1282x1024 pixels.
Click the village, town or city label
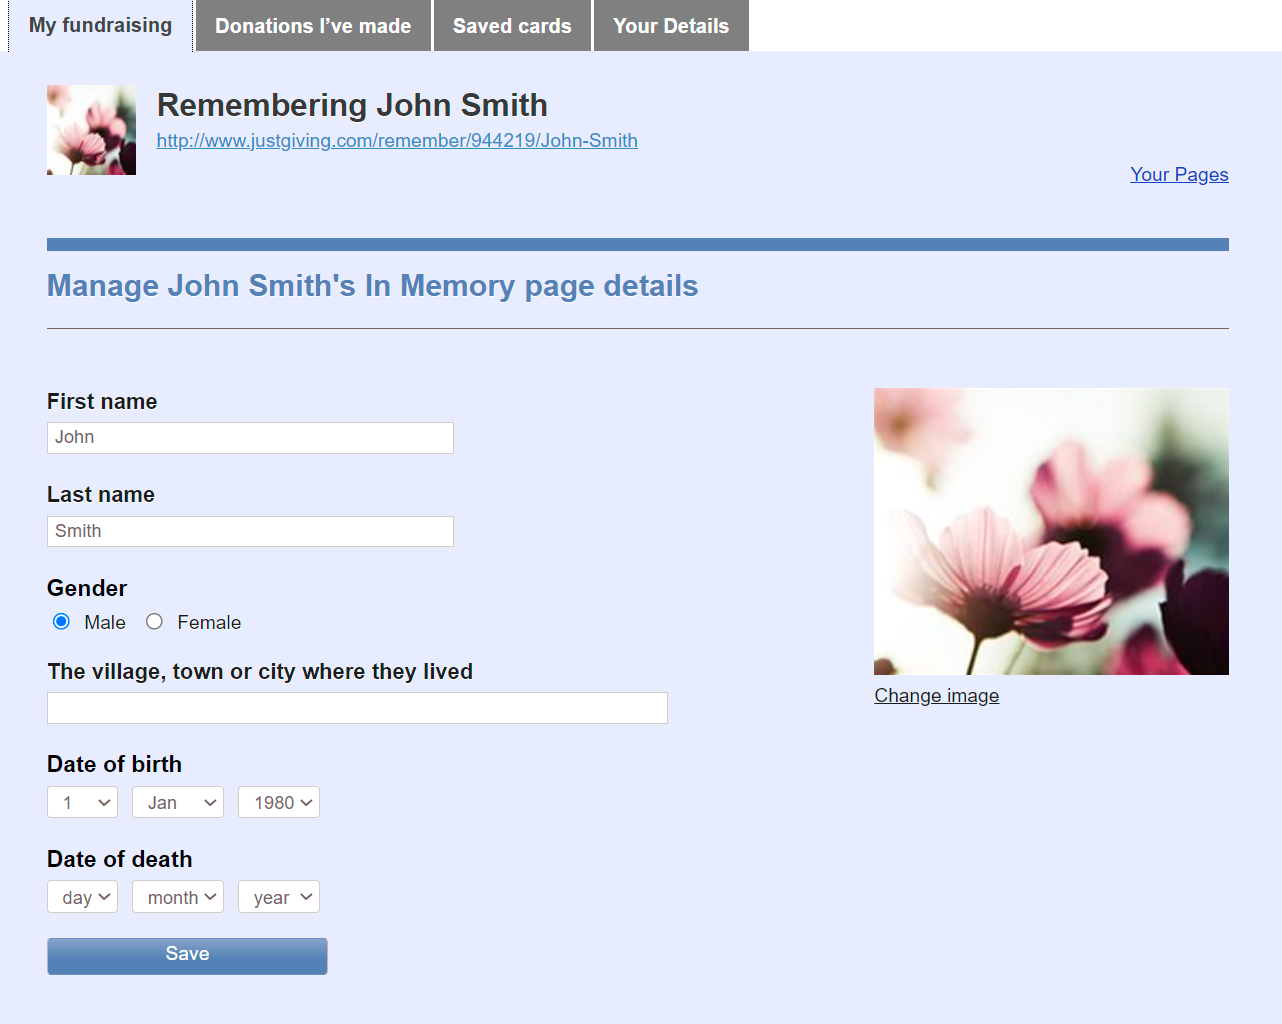click(260, 671)
